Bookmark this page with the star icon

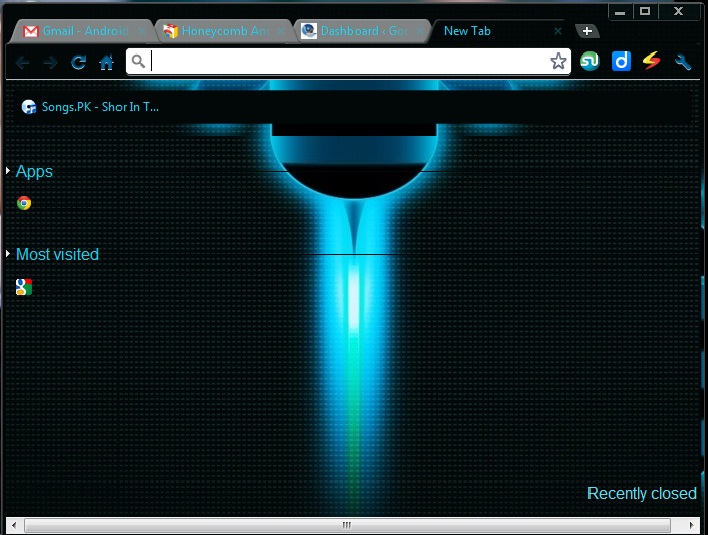click(558, 61)
